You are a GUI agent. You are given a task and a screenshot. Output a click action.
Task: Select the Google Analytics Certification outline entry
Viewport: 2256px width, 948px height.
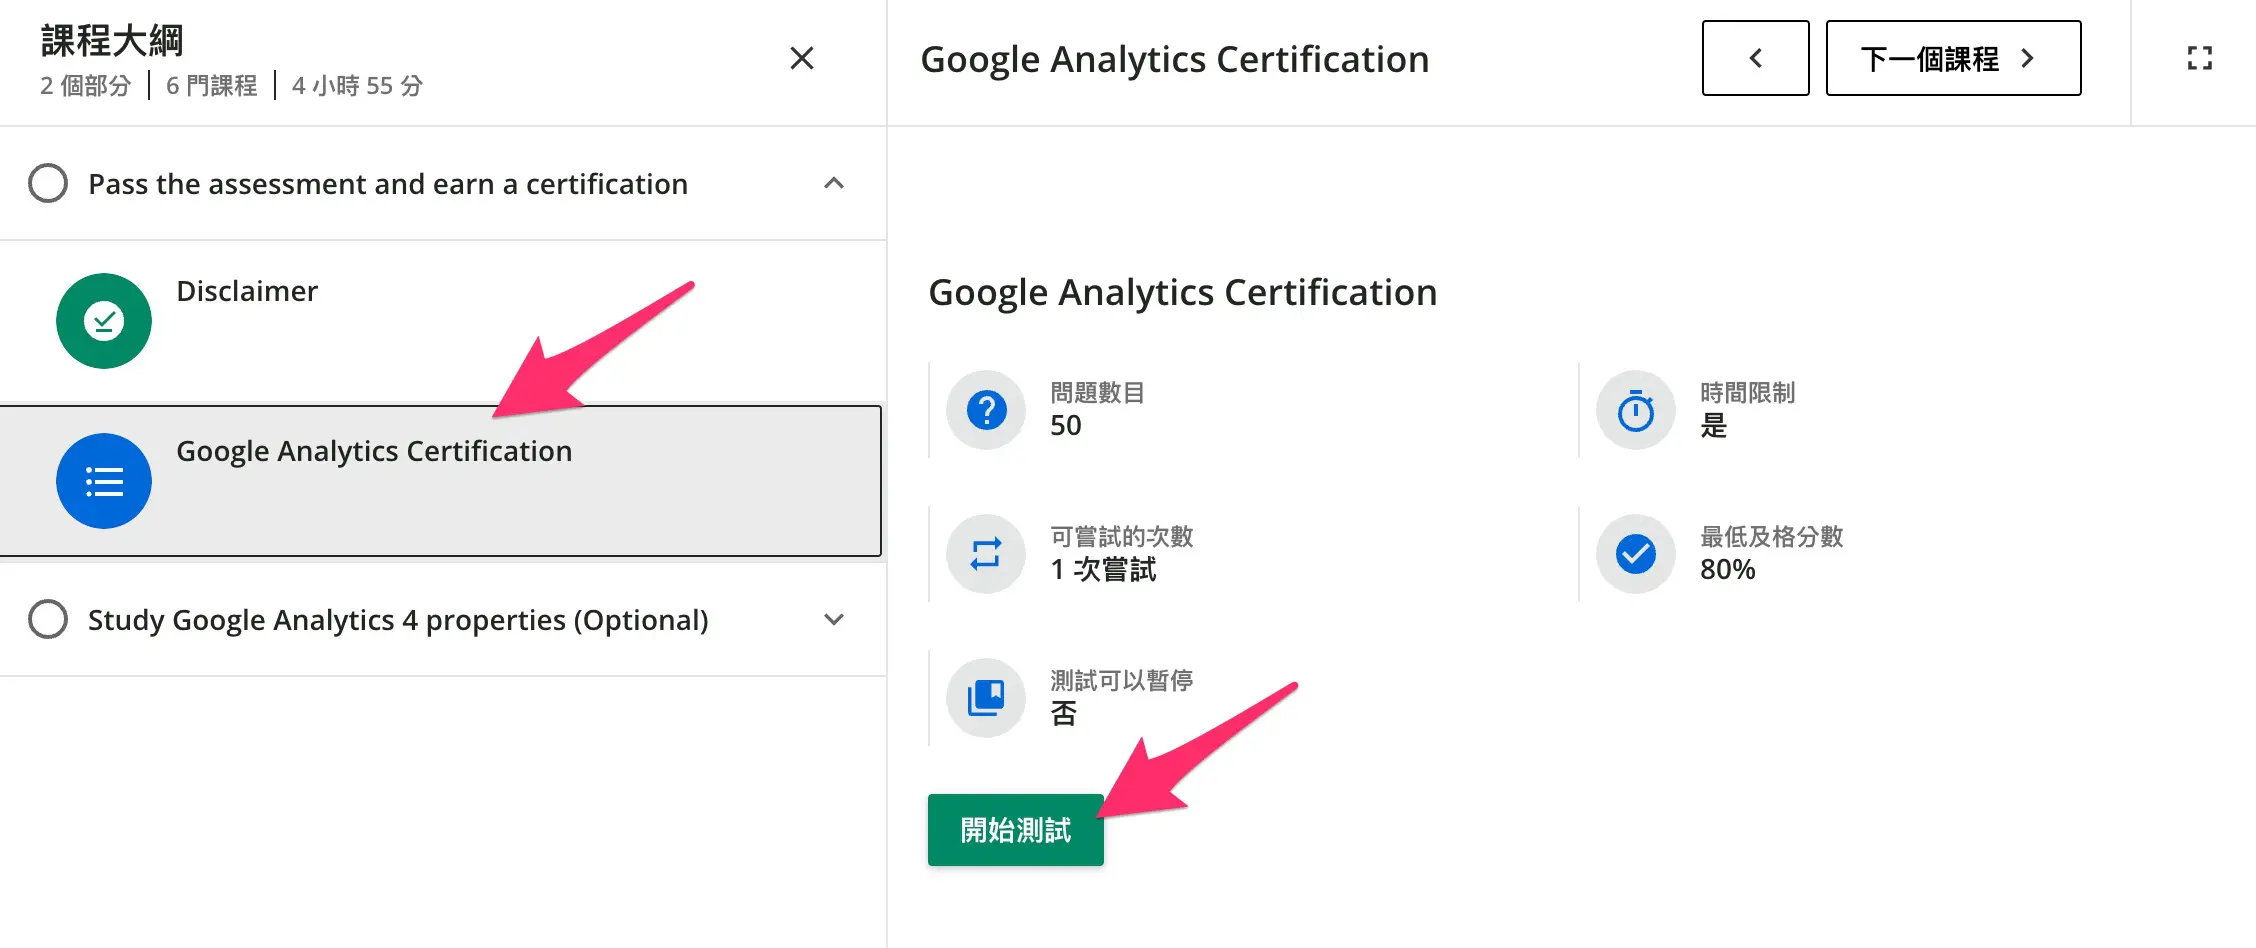click(x=374, y=451)
